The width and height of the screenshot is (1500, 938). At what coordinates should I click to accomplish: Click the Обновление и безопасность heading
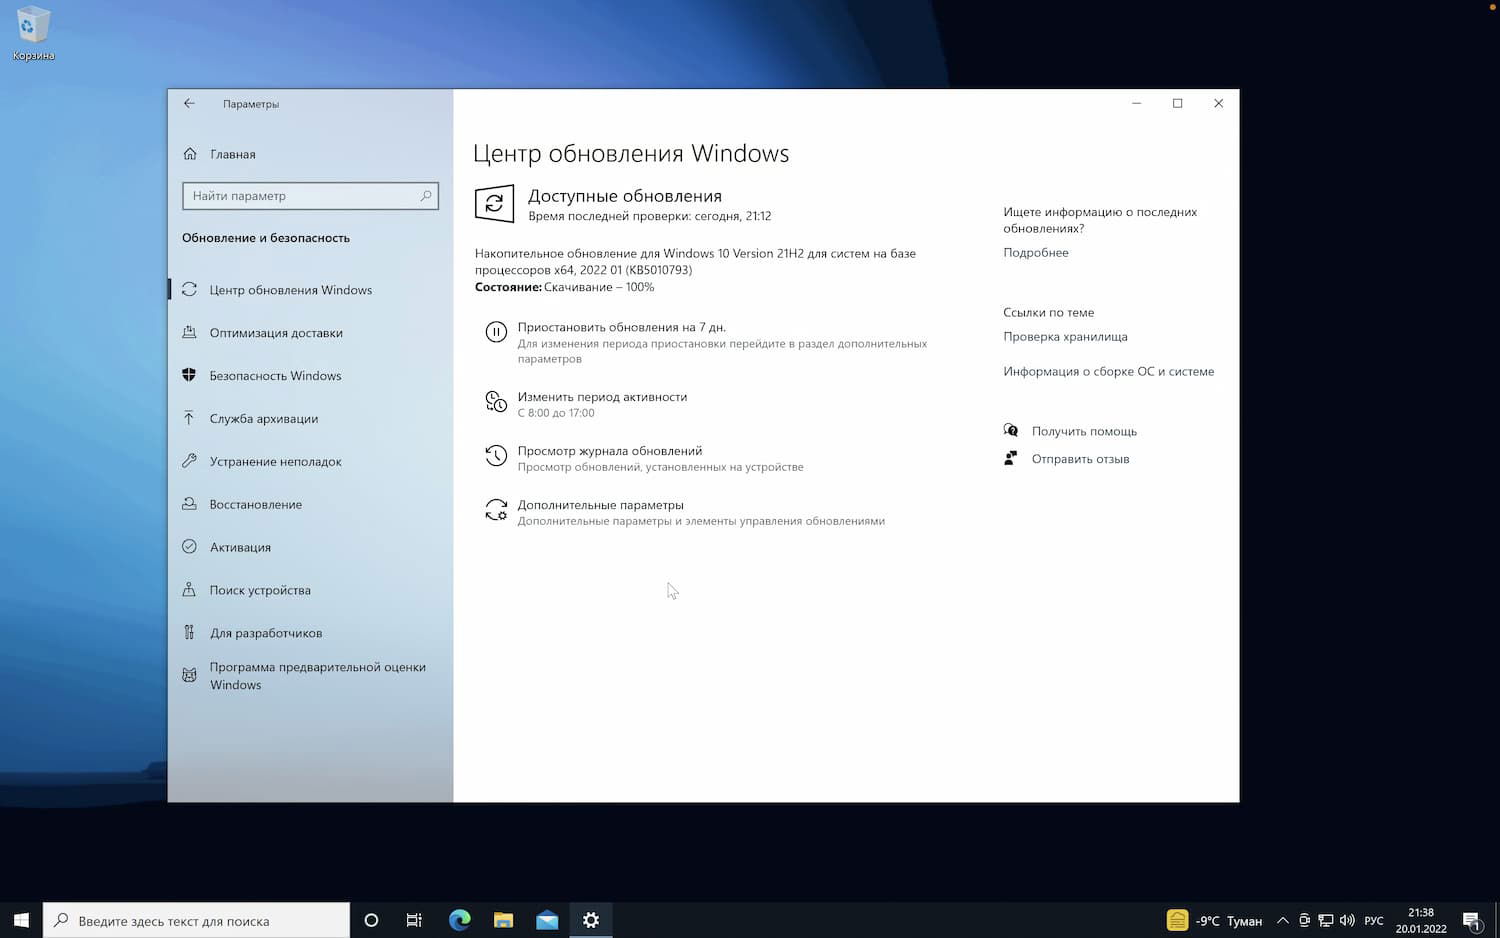point(266,238)
